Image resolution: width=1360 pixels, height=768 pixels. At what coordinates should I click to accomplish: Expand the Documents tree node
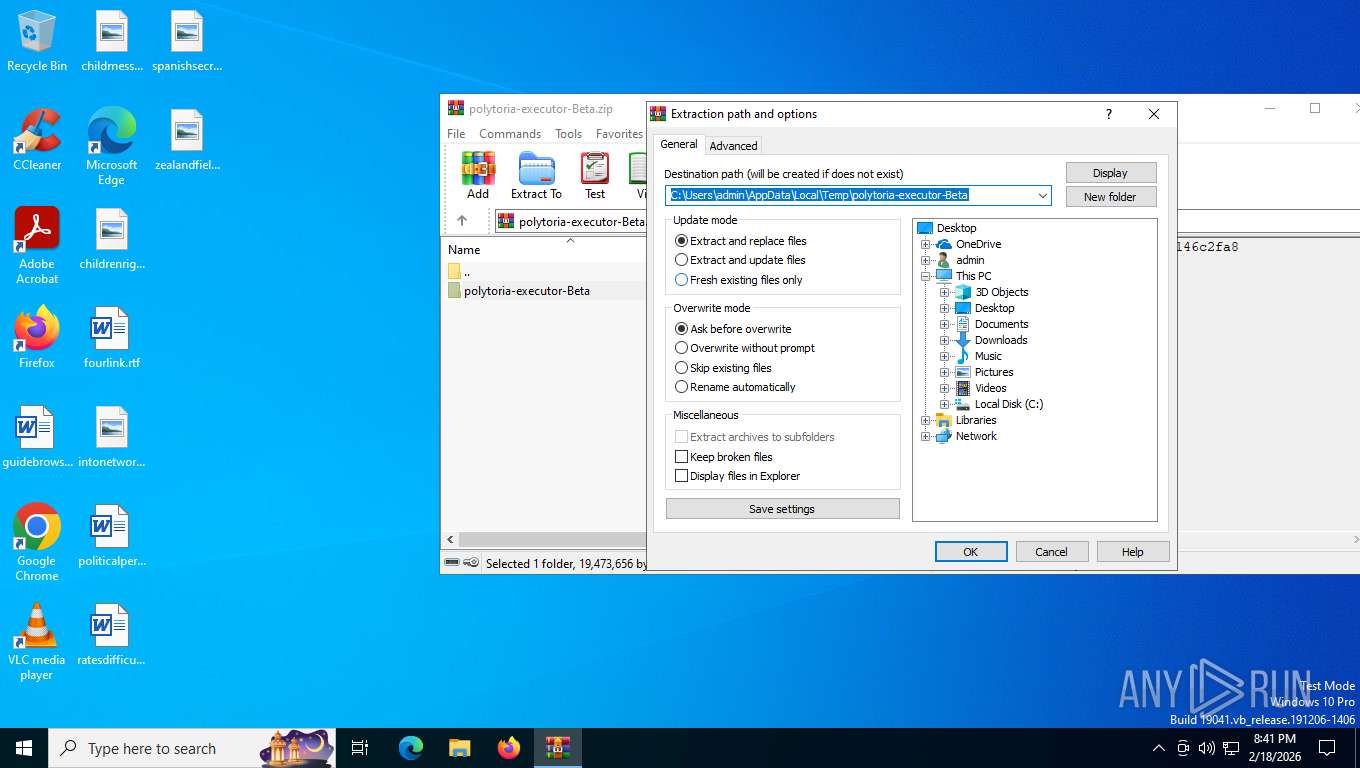945,324
